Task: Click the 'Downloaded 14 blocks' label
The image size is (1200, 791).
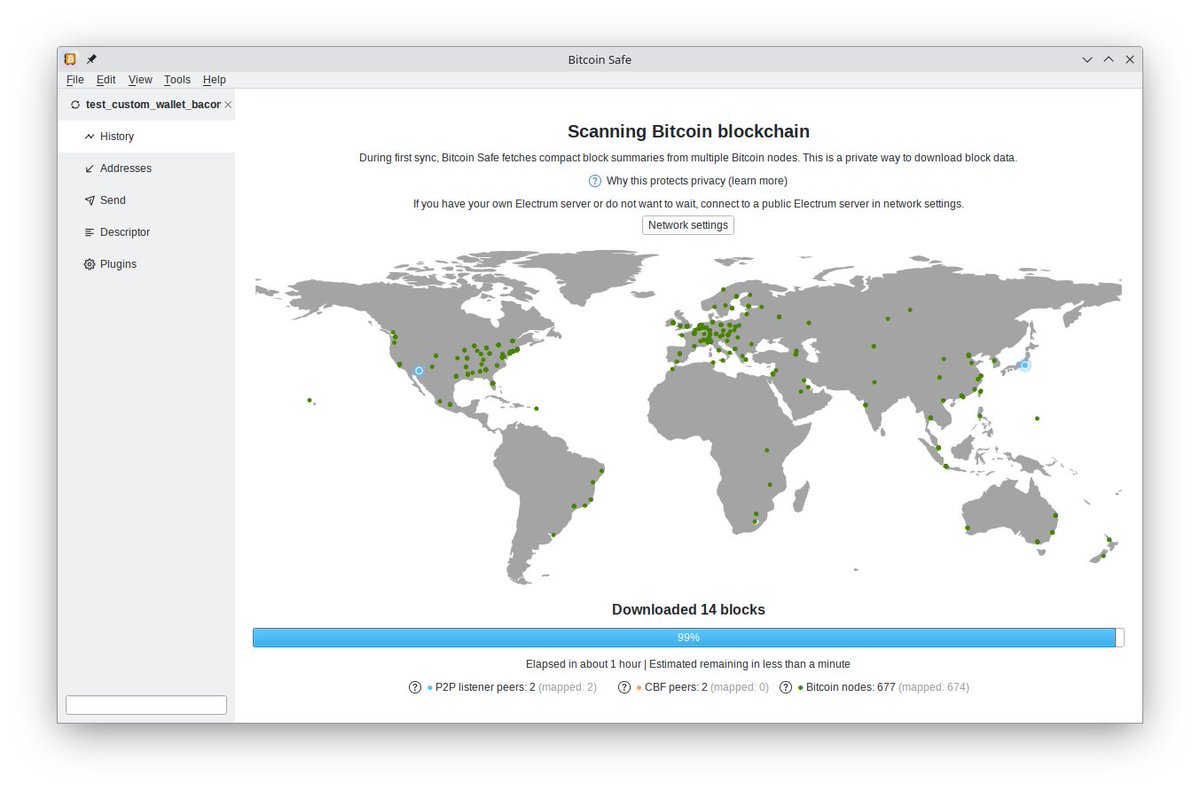Action: [688, 609]
